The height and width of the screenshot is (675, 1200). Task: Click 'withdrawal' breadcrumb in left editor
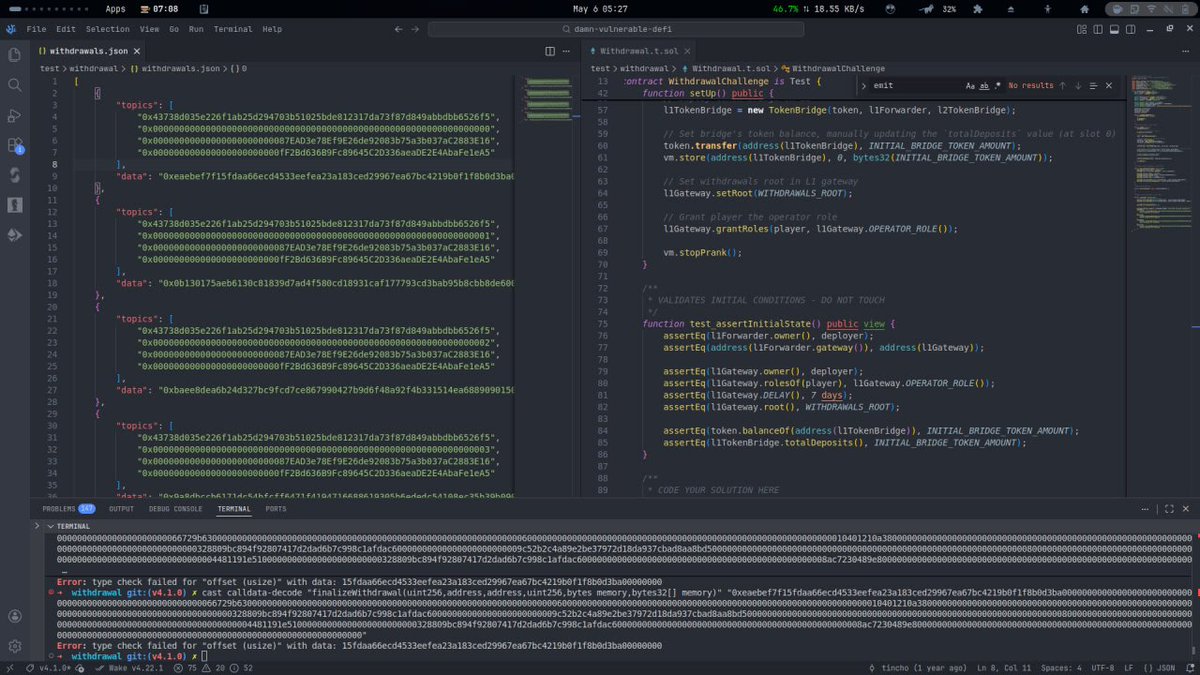click(94, 69)
